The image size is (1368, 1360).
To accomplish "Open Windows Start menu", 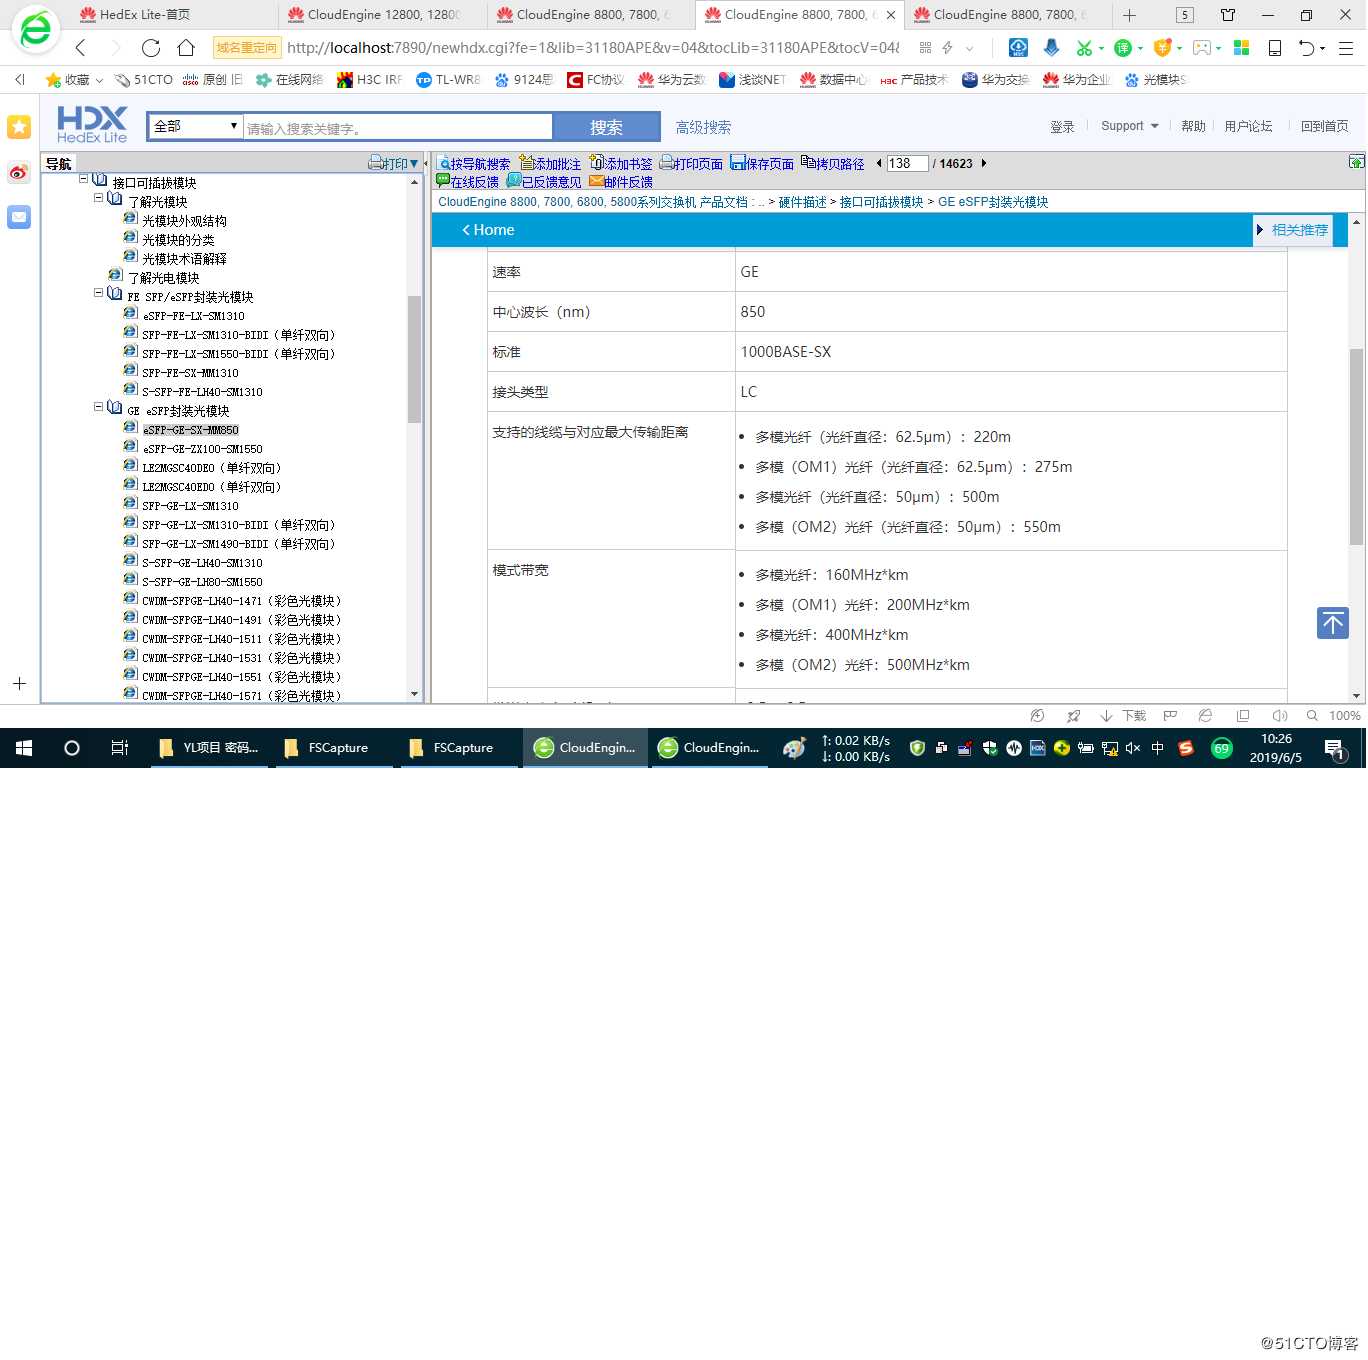I will click(24, 748).
